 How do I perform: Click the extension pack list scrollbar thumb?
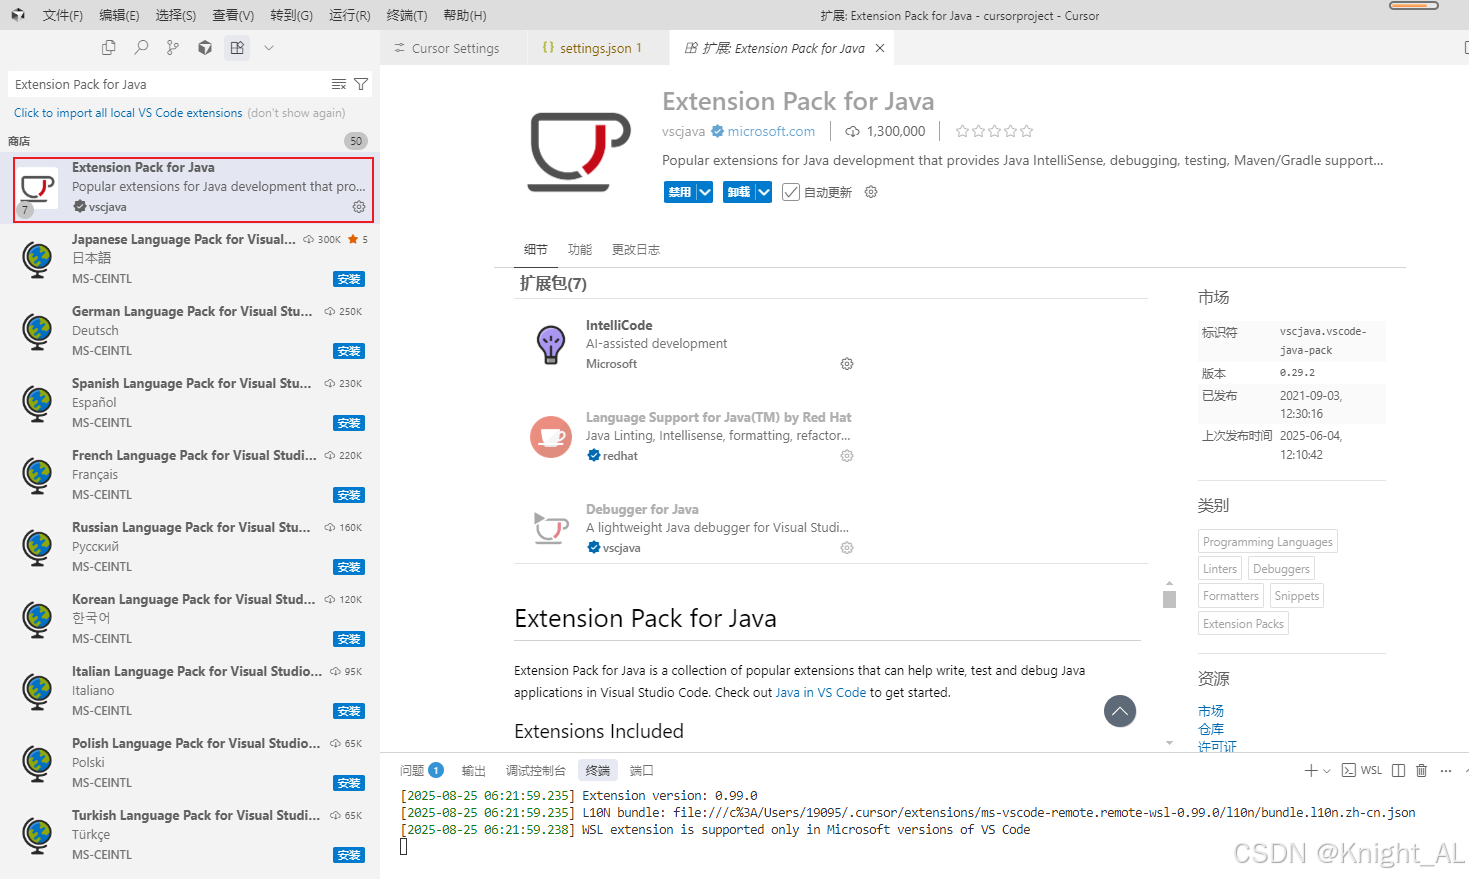[1169, 599]
